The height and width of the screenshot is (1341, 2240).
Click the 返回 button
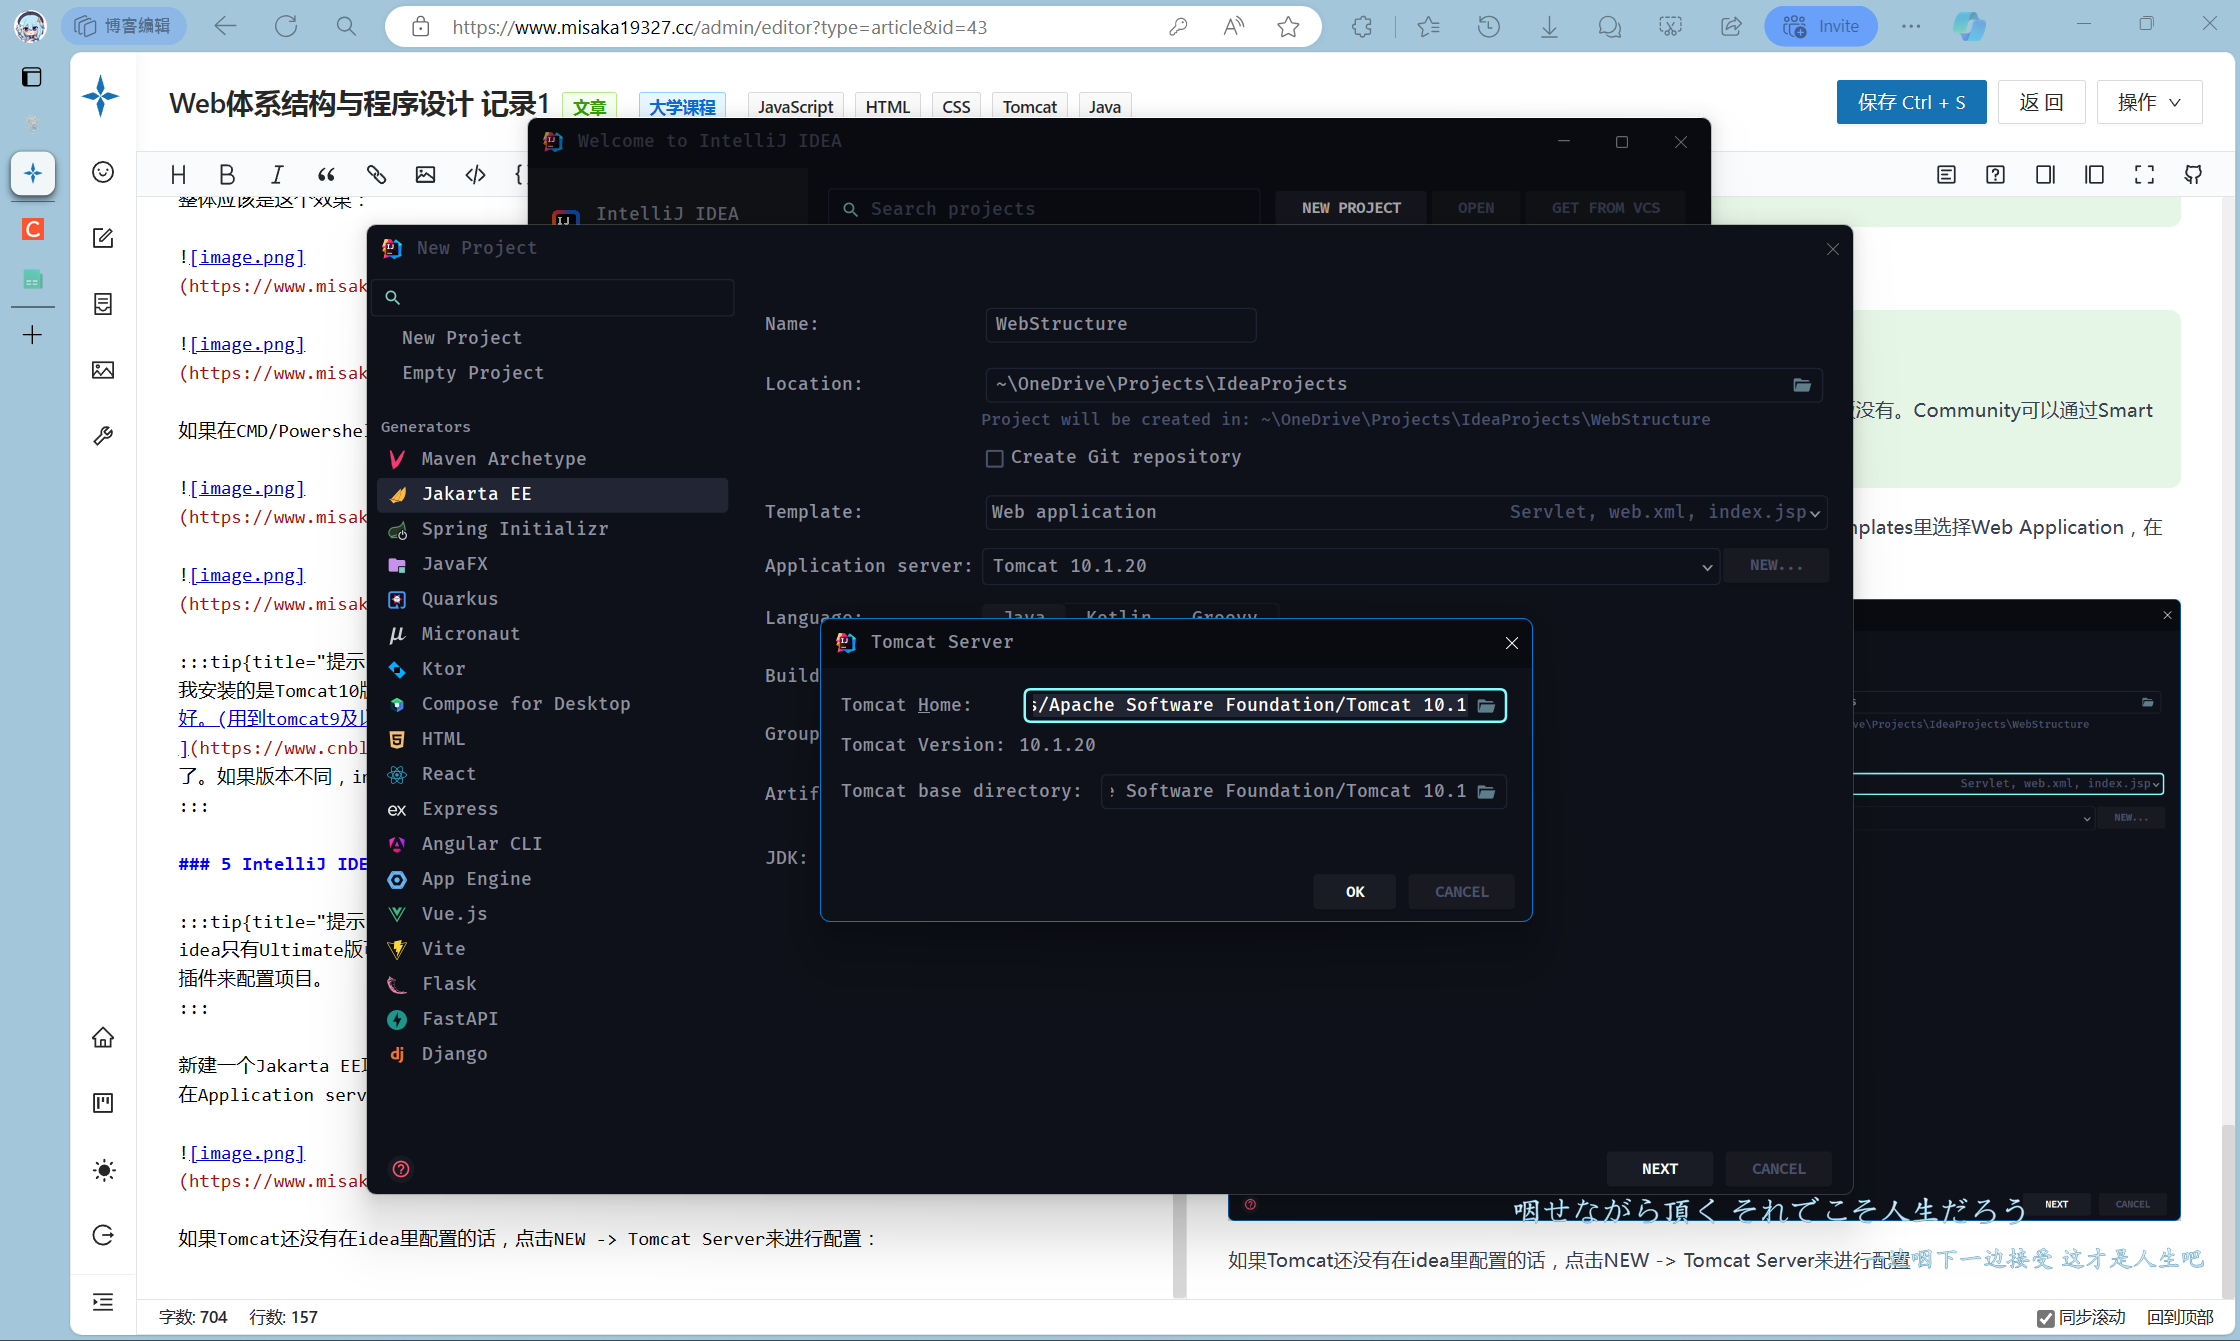2041,102
